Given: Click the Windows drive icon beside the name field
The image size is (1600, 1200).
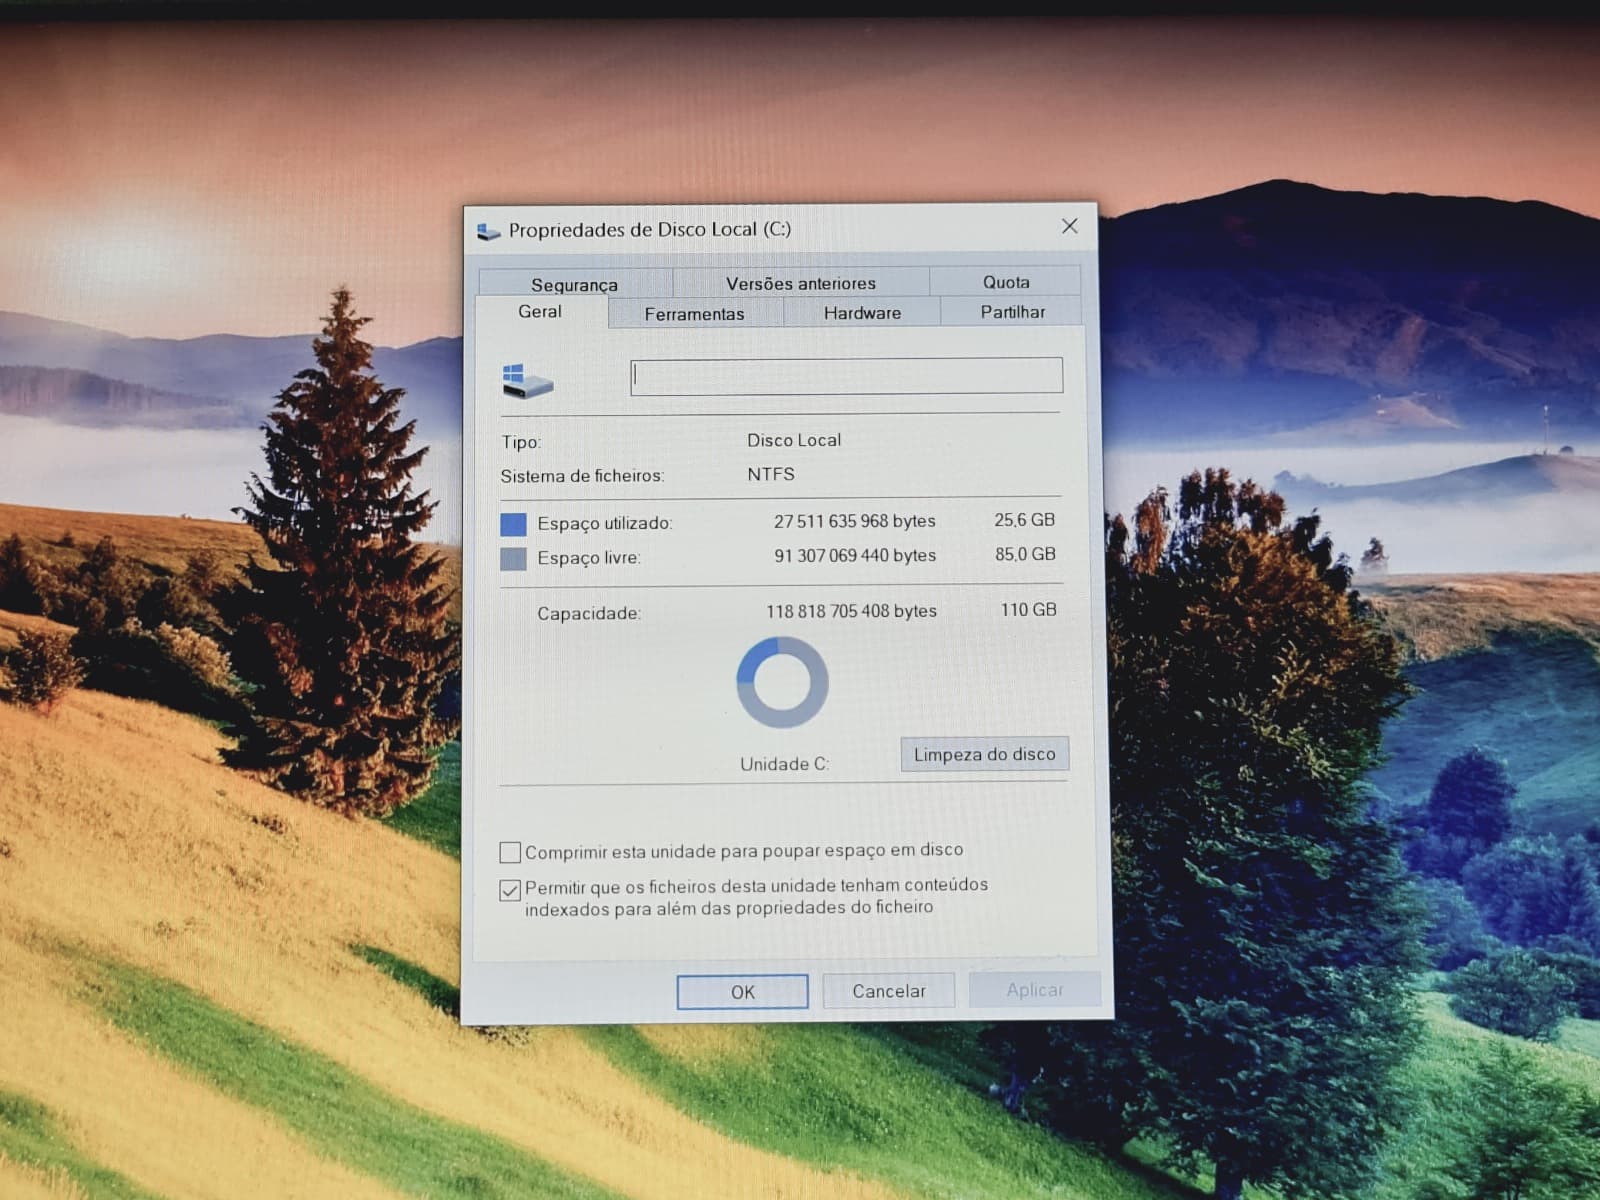Looking at the screenshot, I should click(527, 381).
